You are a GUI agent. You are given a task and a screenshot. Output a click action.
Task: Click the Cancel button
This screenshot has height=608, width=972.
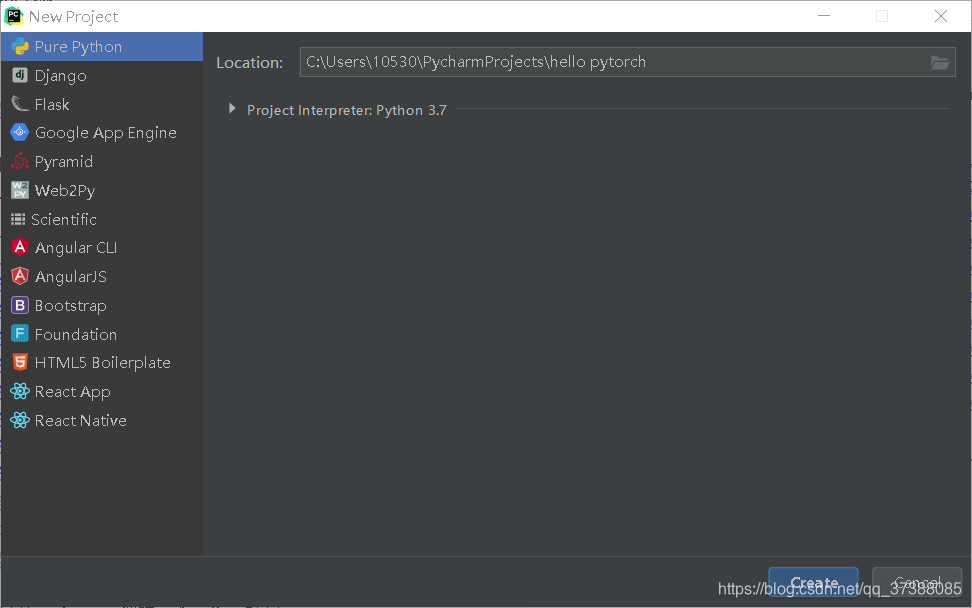pyautogui.click(x=917, y=583)
